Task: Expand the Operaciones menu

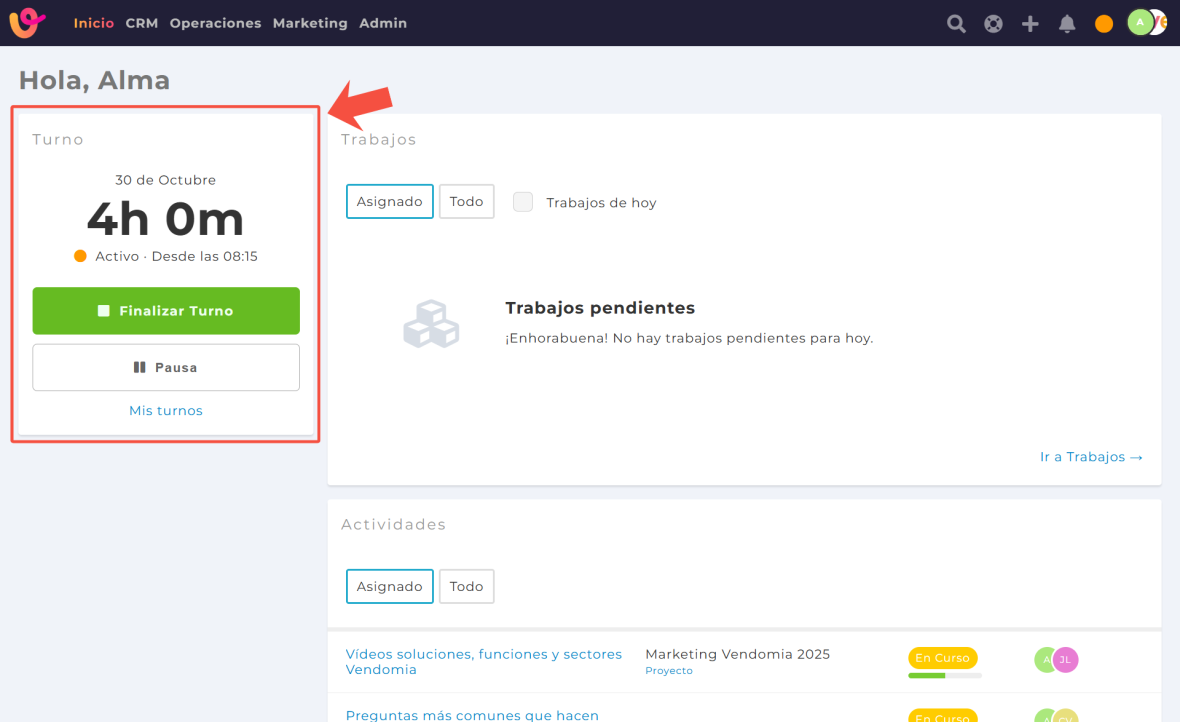Action: click(215, 23)
